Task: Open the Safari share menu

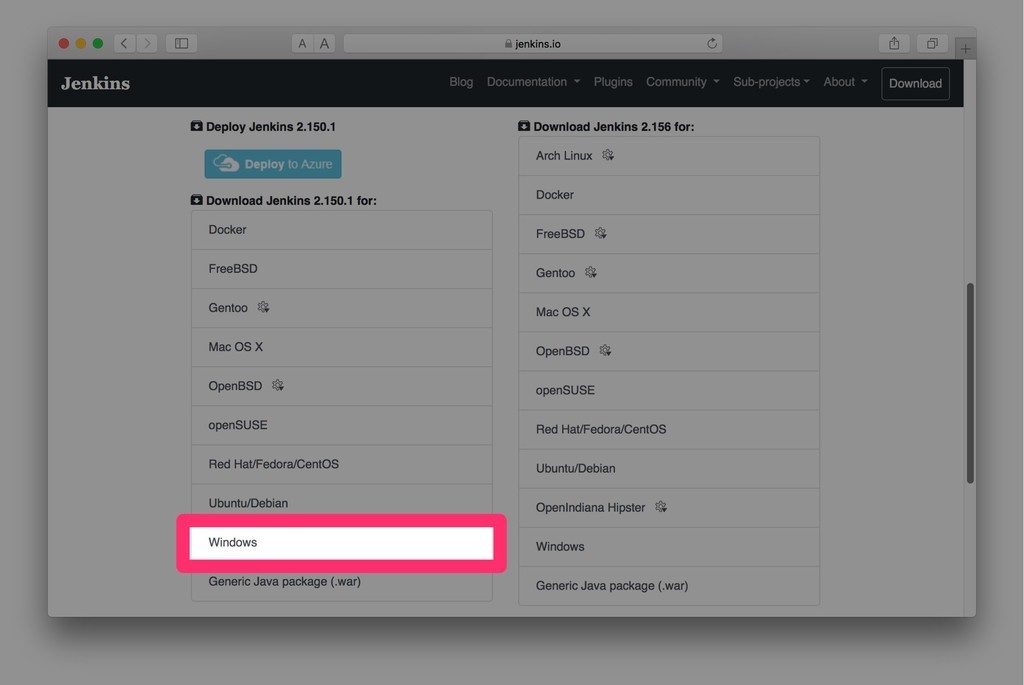Action: point(894,44)
